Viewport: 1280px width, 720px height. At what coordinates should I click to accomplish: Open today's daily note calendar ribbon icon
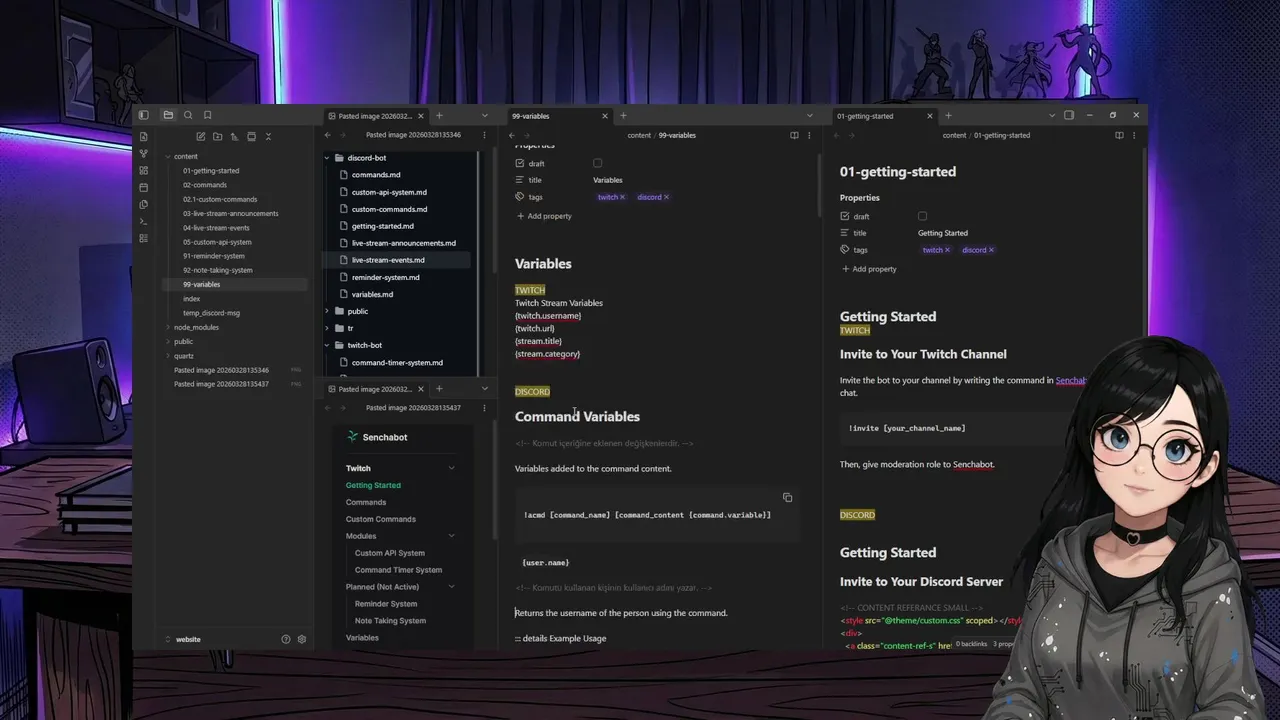pos(144,187)
